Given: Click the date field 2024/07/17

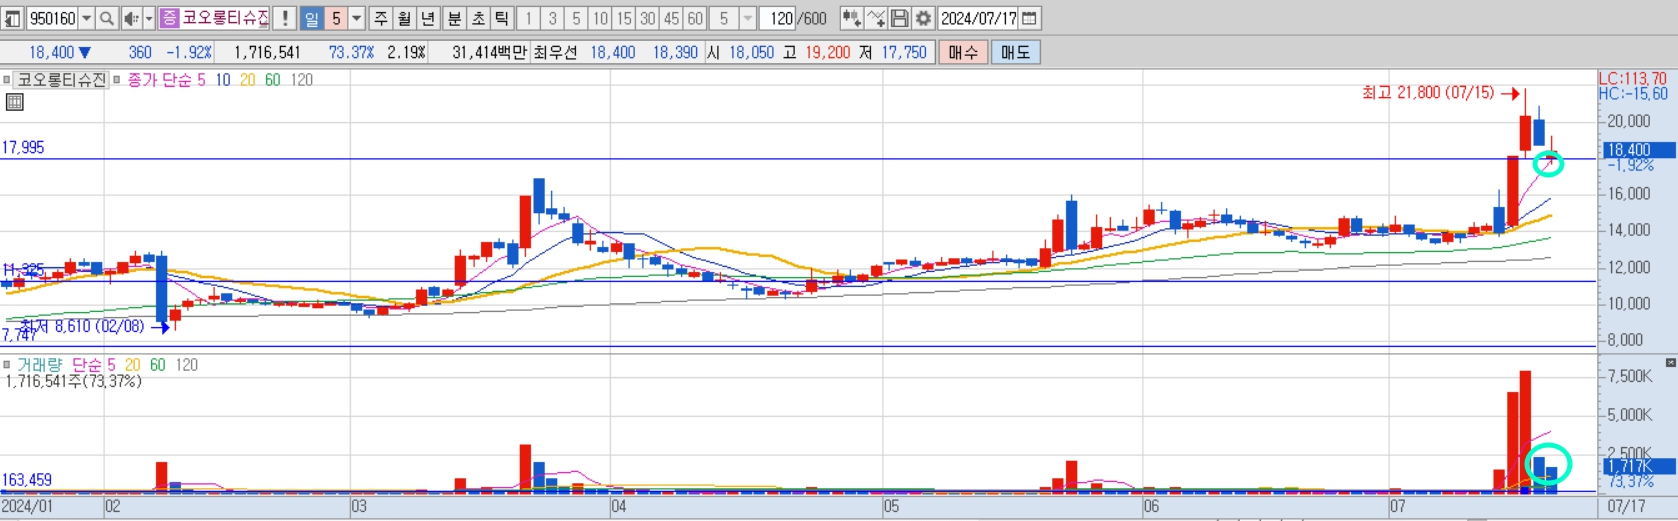Looking at the screenshot, I should (978, 18).
